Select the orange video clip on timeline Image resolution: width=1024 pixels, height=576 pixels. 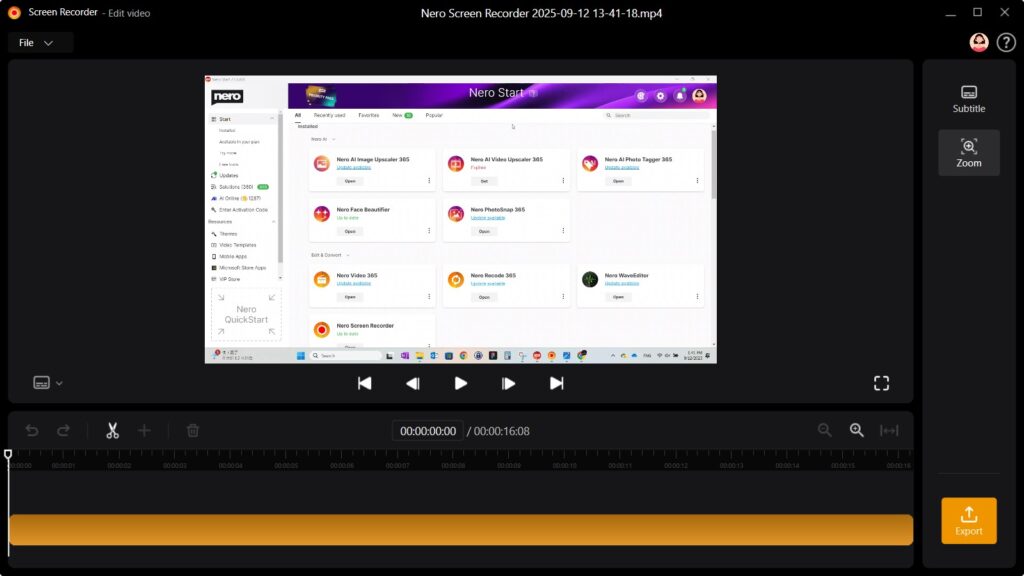point(460,529)
